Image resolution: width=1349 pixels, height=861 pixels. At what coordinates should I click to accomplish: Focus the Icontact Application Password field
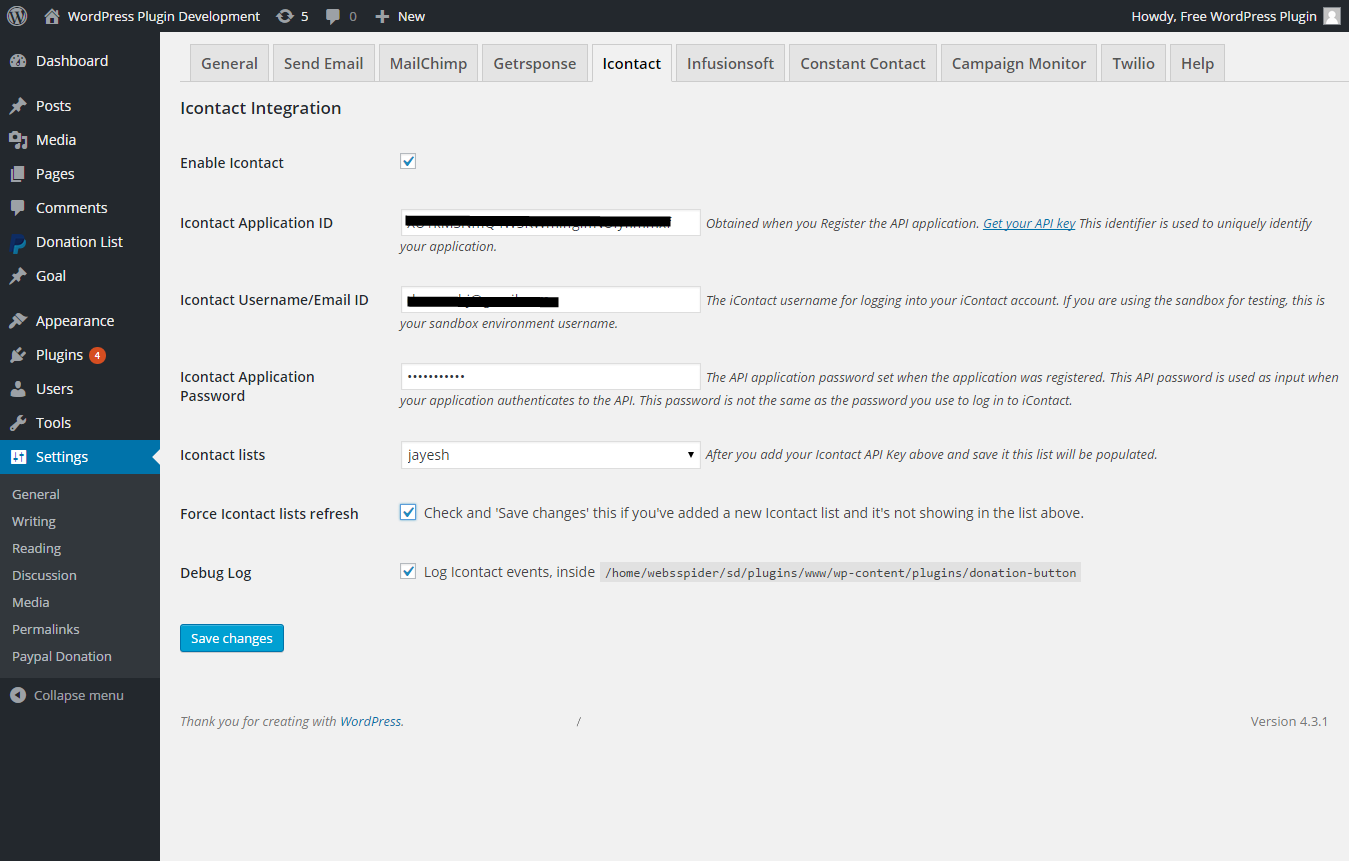[x=550, y=376]
